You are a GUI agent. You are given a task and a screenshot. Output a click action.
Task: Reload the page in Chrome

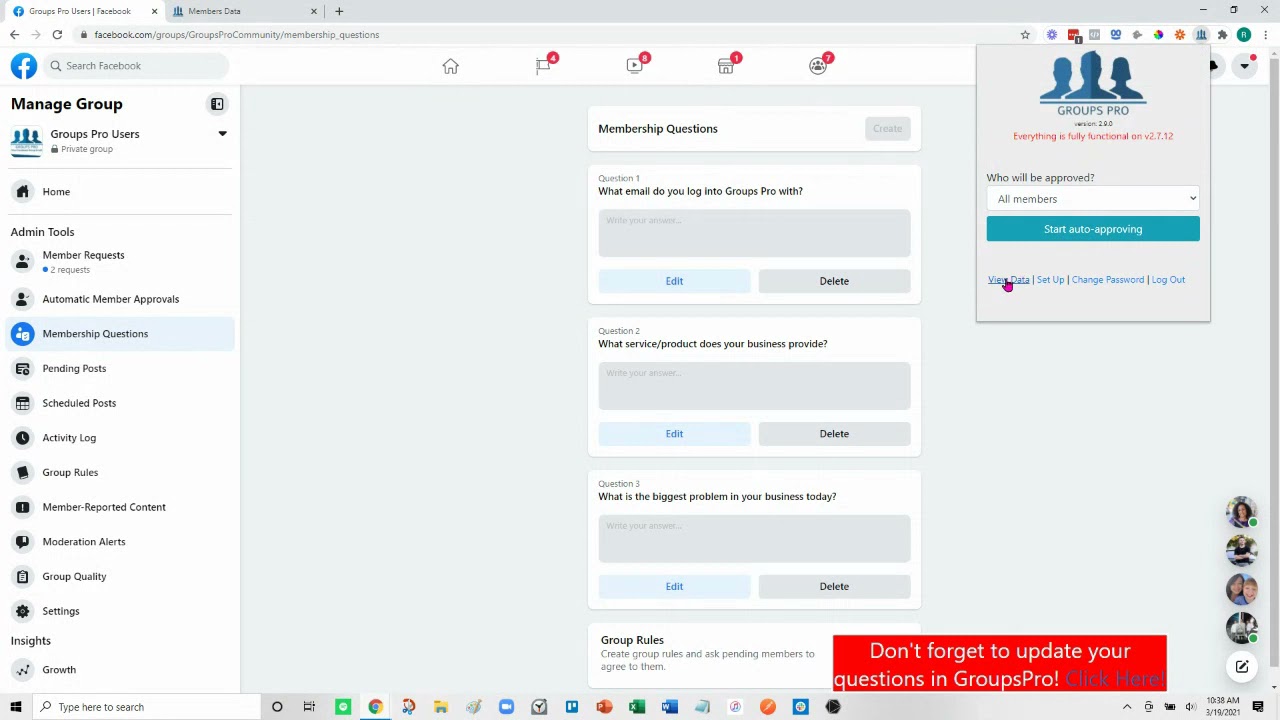(57, 35)
